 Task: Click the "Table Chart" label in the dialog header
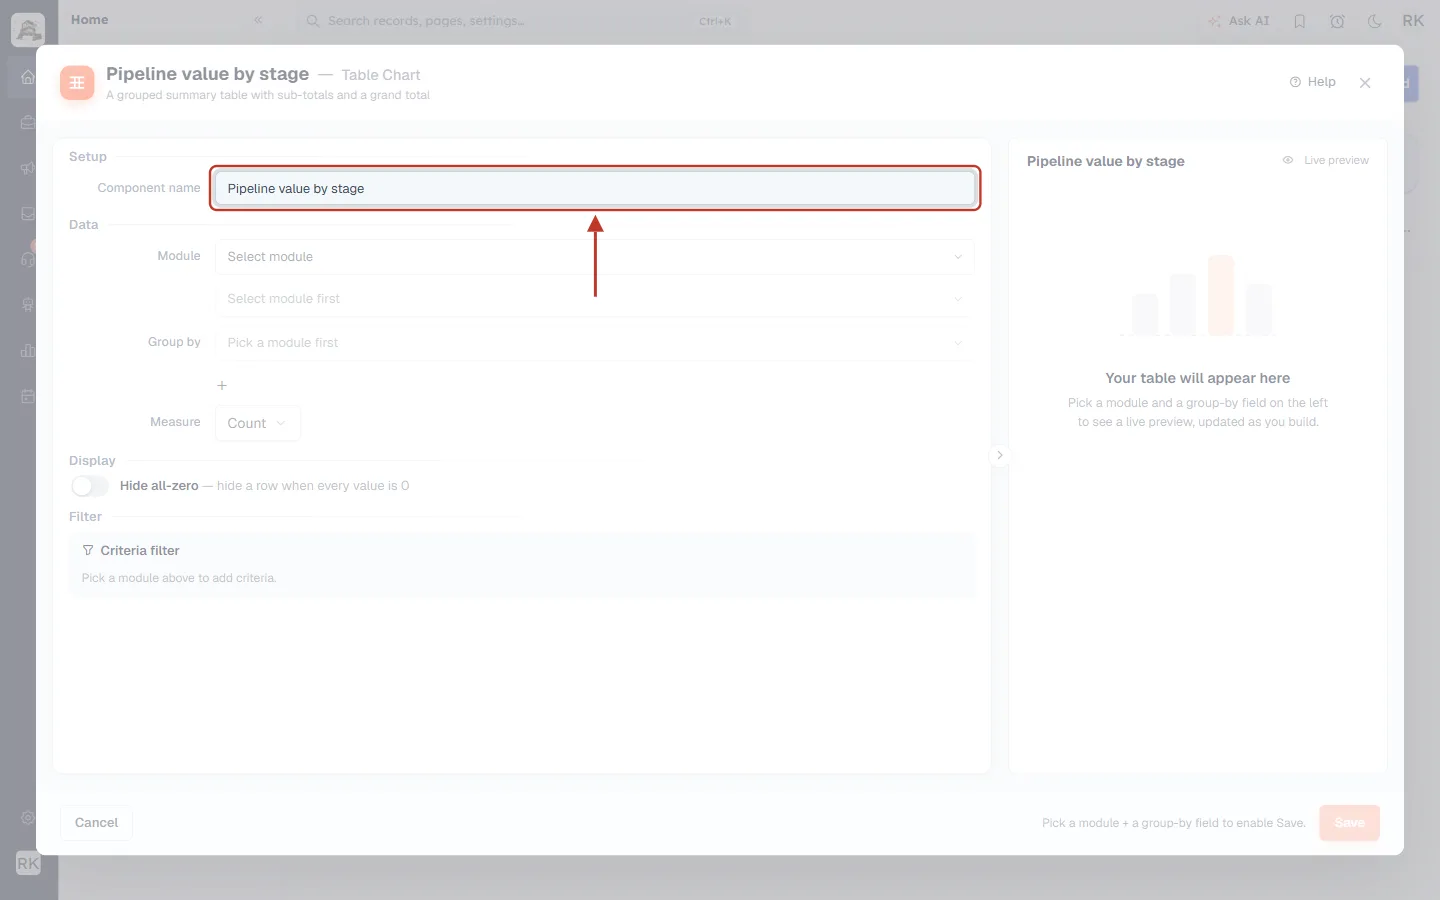coord(381,75)
